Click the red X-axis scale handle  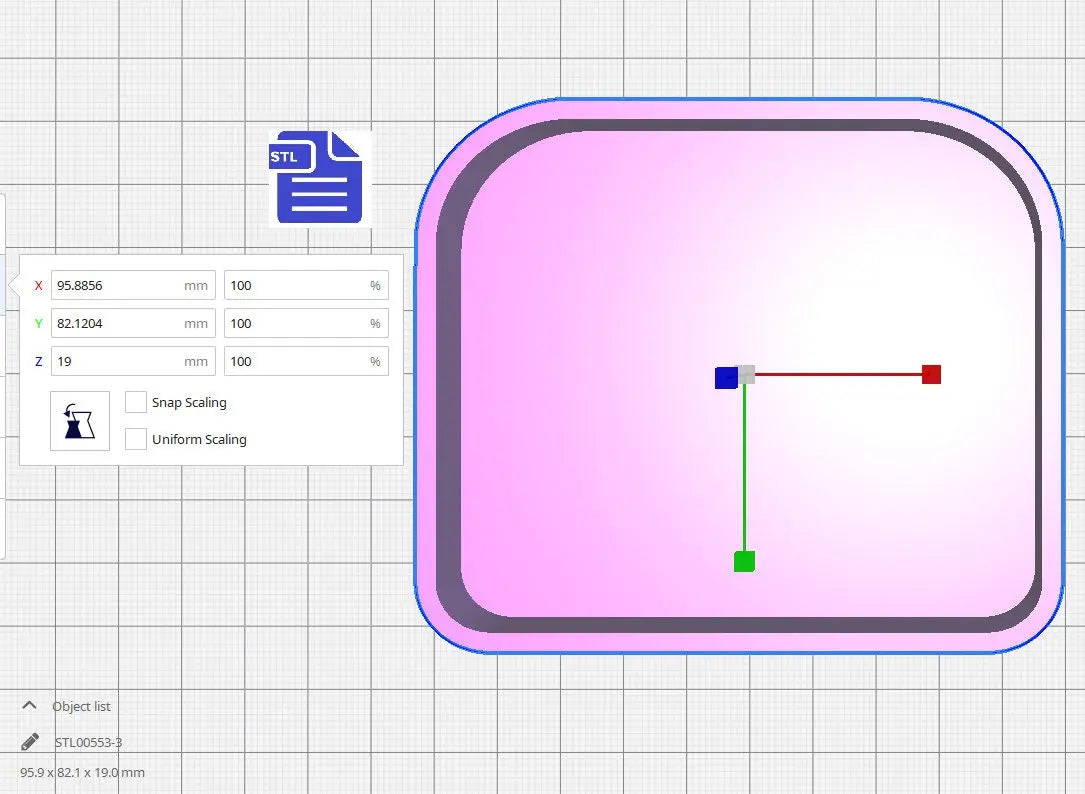pyautogui.click(x=931, y=374)
